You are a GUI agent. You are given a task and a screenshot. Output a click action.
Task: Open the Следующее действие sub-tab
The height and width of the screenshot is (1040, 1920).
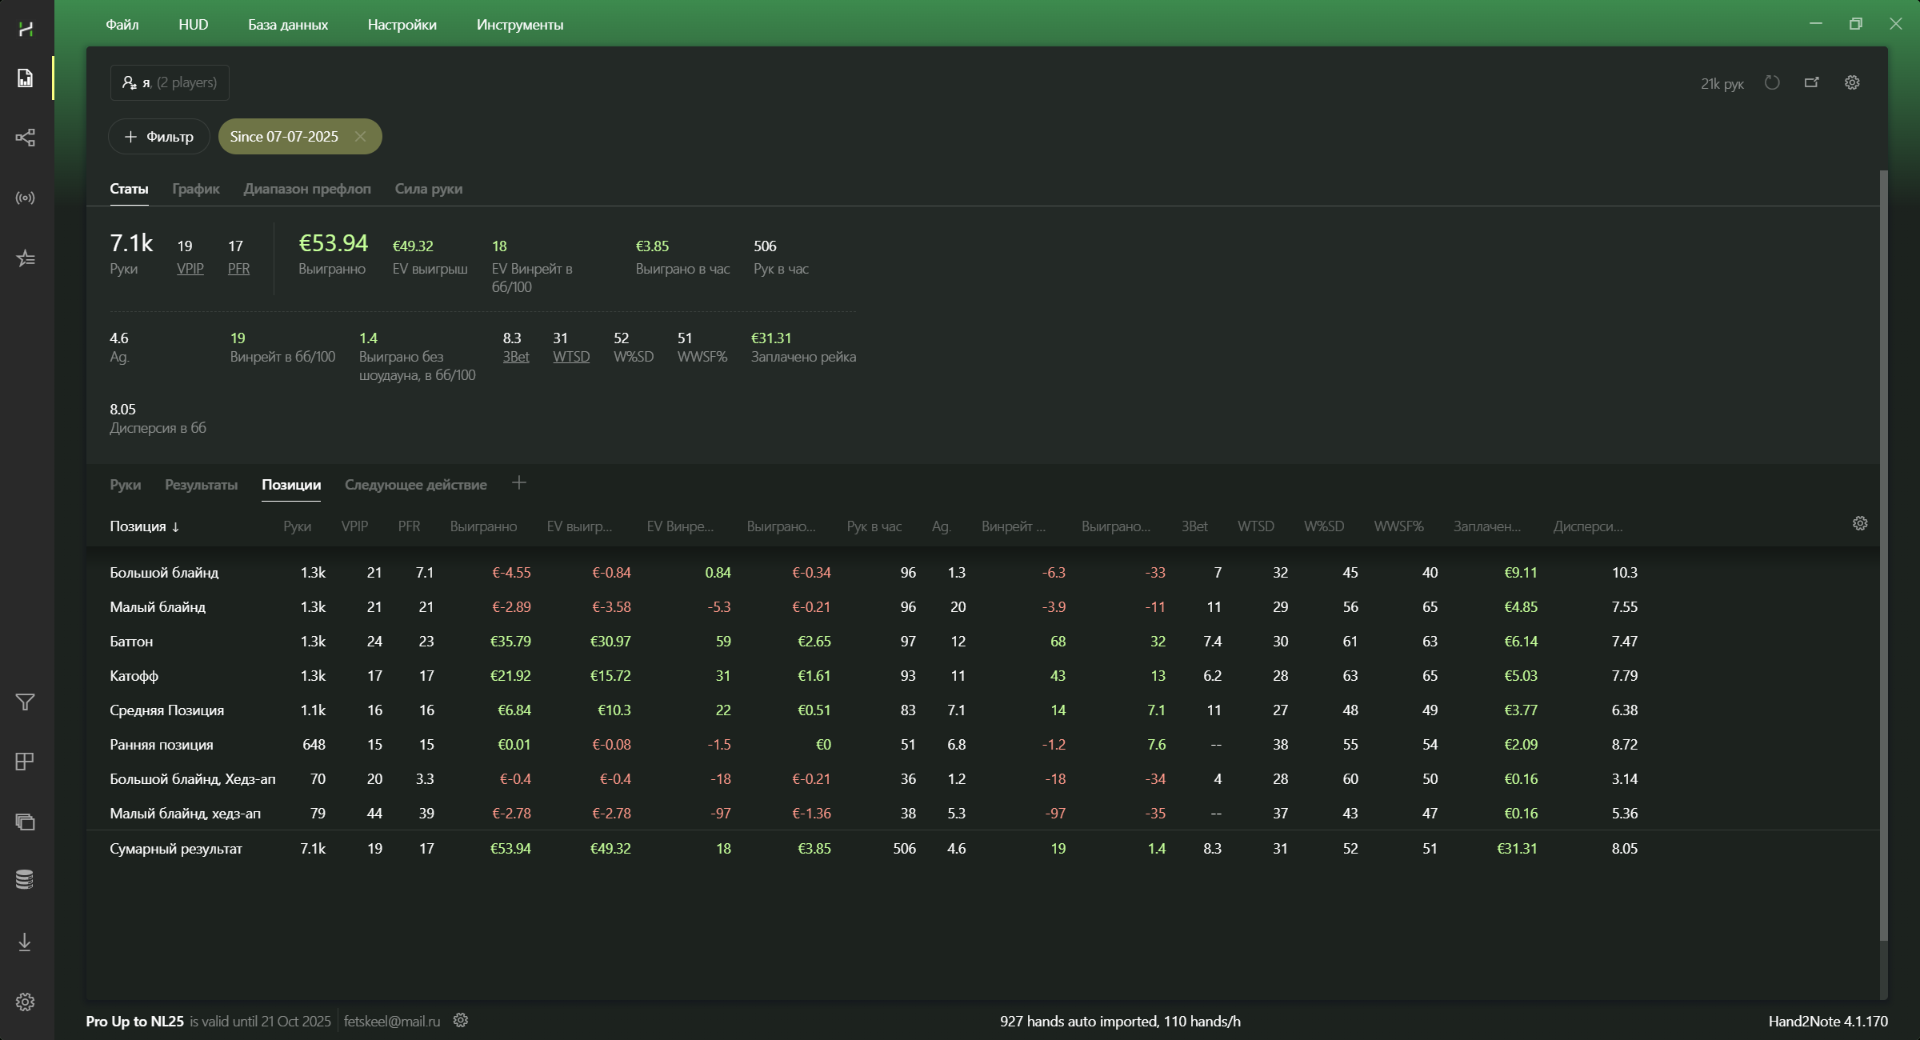pyautogui.click(x=416, y=485)
